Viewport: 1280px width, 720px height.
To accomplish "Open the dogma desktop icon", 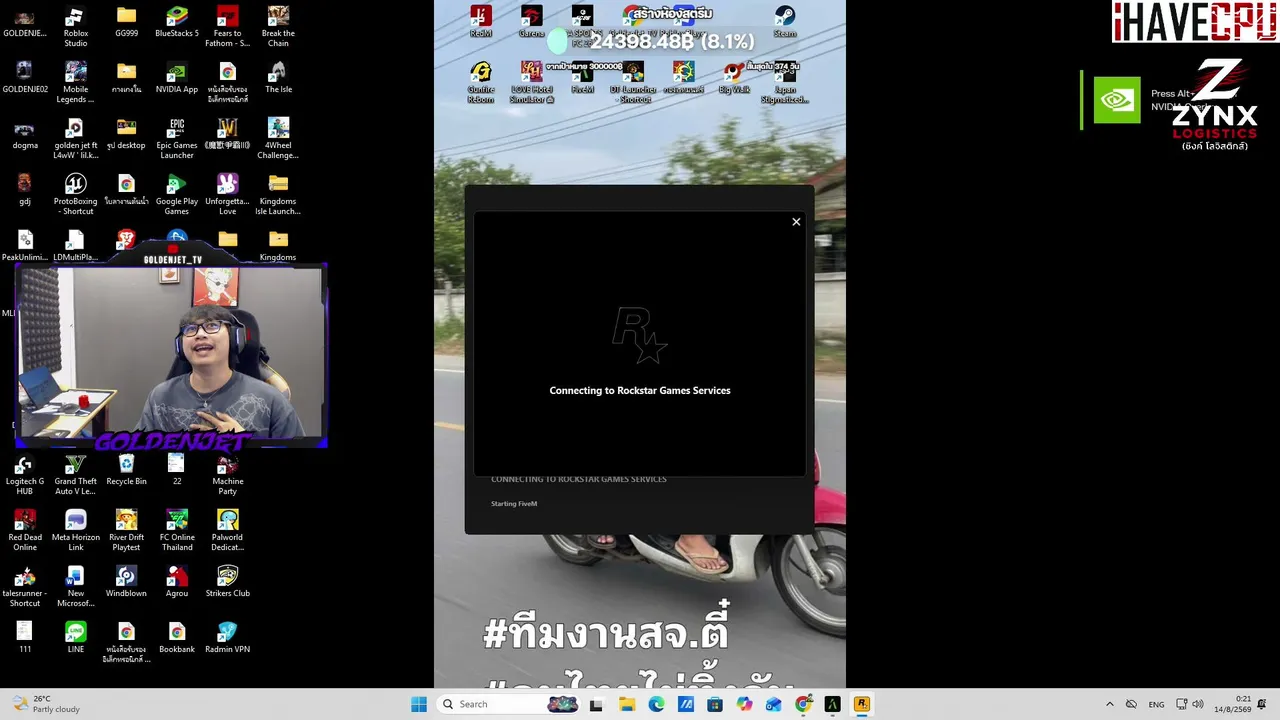I will tap(25, 134).
